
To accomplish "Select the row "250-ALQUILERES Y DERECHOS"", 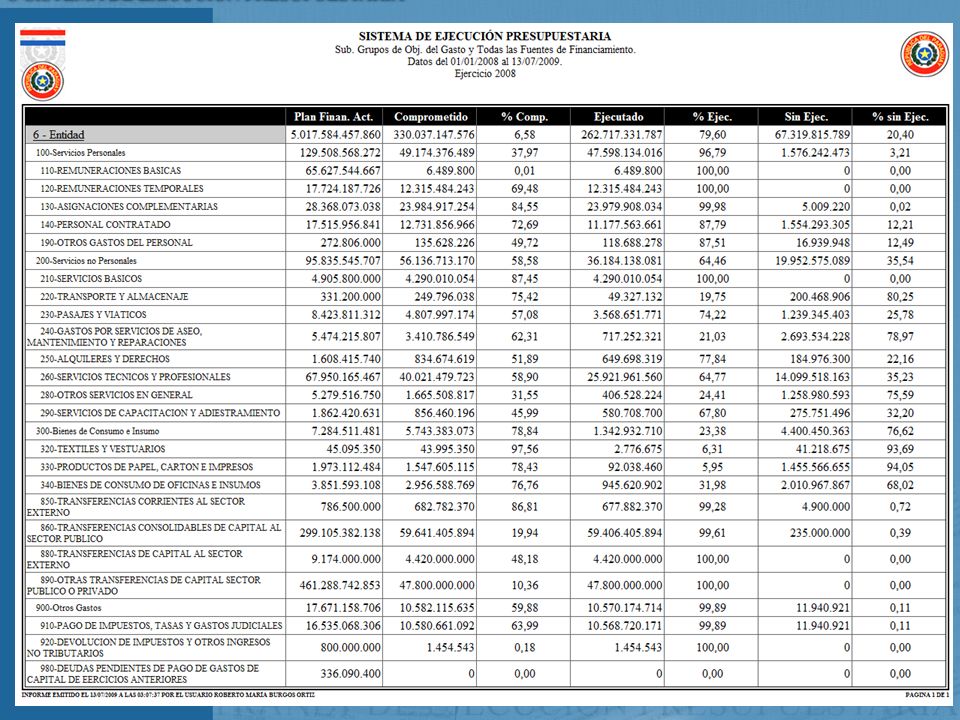I will click(485, 359).
